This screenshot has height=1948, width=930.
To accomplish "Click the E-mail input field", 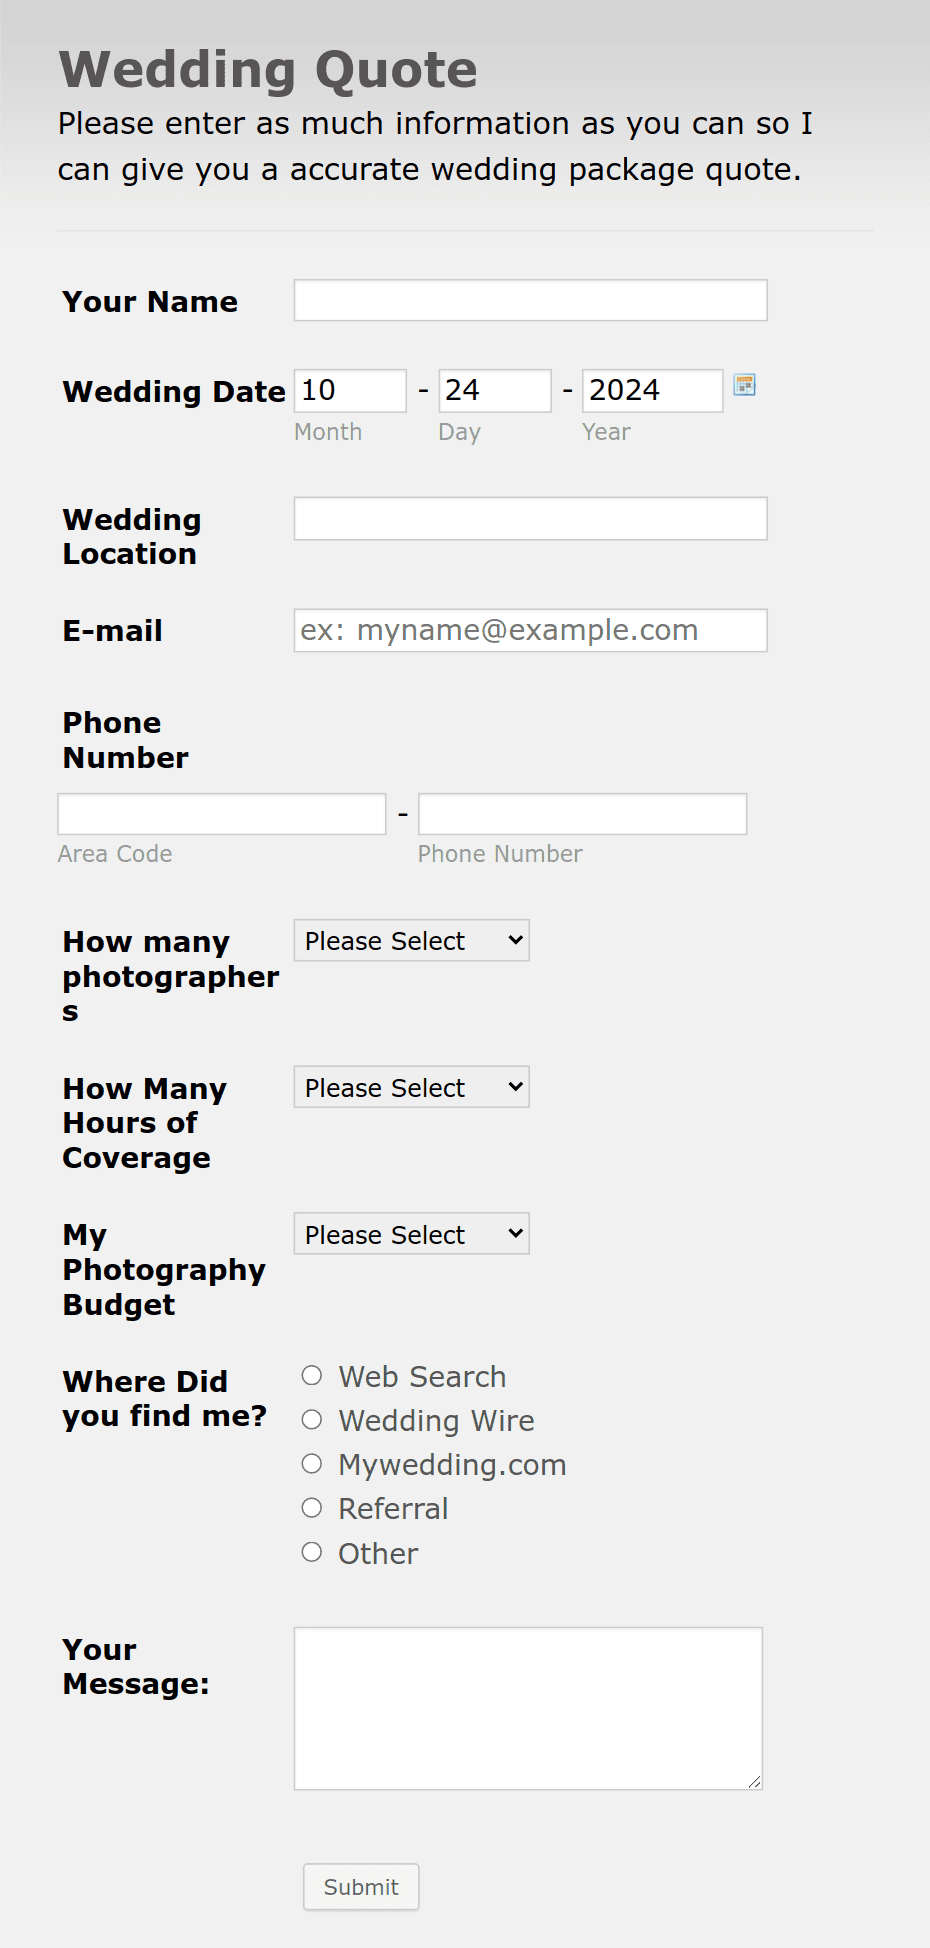I will pyautogui.click(x=530, y=630).
